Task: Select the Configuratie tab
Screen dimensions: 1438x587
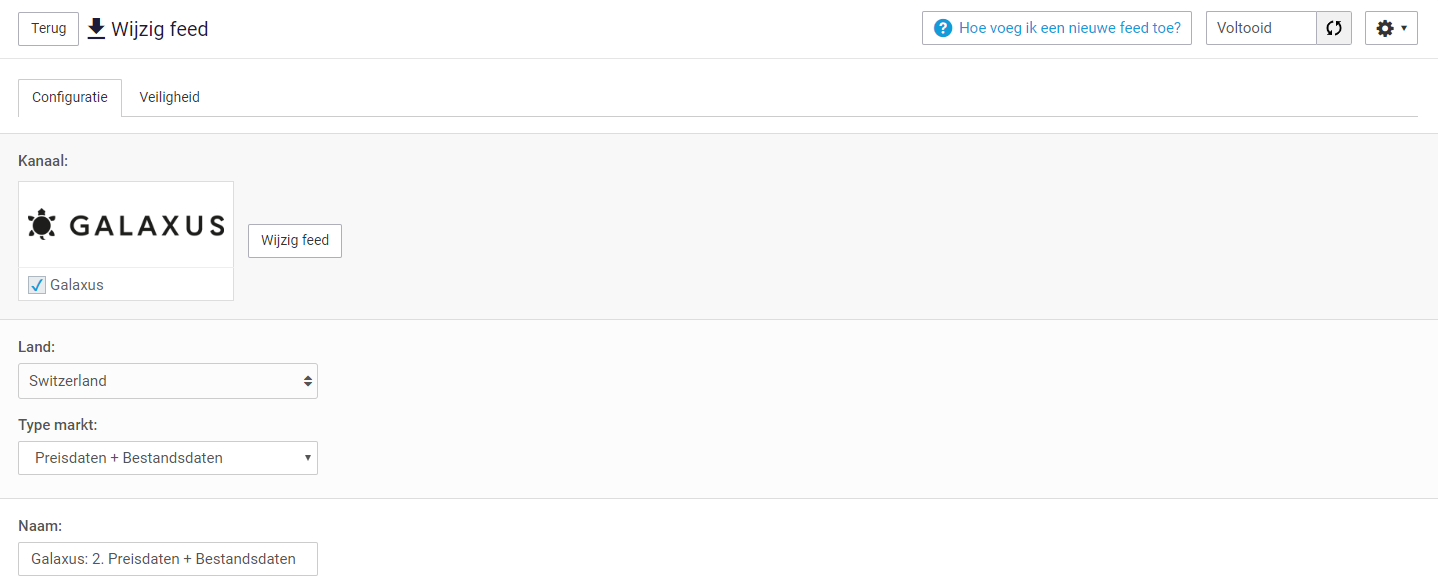Action: [70, 97]
